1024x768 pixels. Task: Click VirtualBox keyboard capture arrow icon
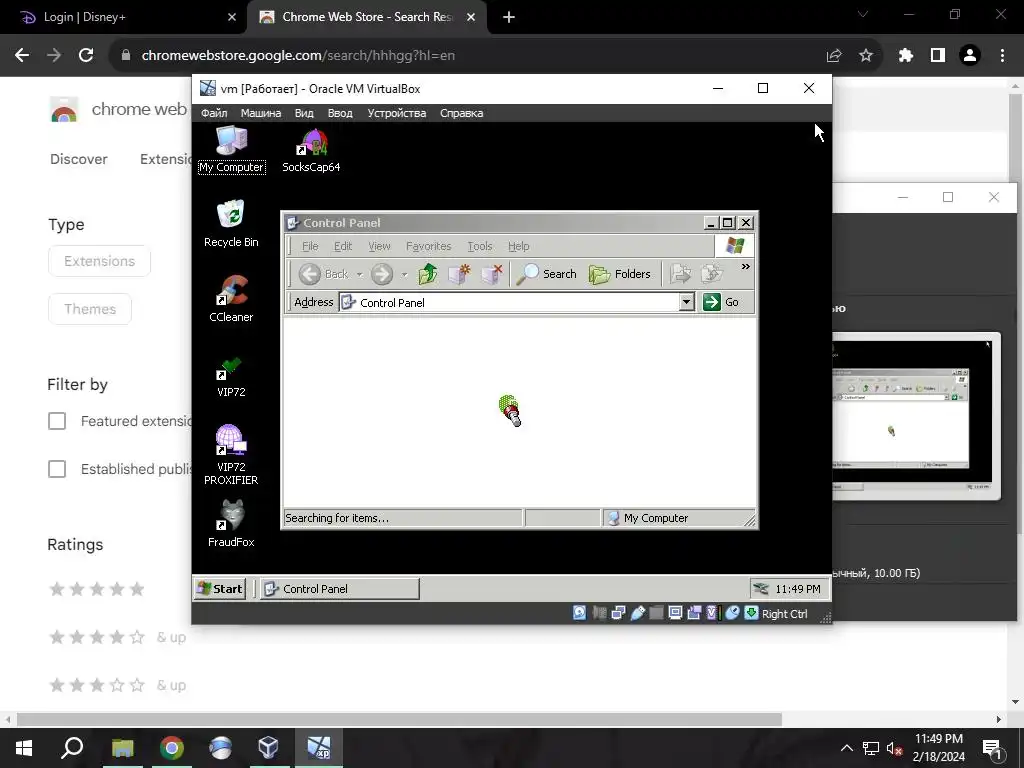751,613
